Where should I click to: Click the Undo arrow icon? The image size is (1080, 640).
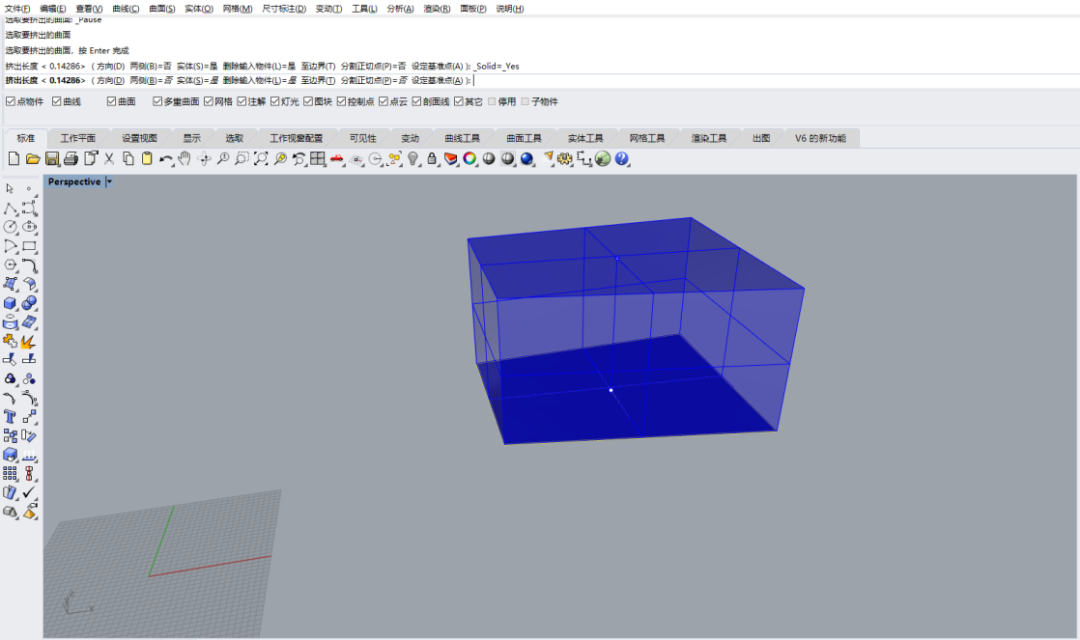coord(165,159)
